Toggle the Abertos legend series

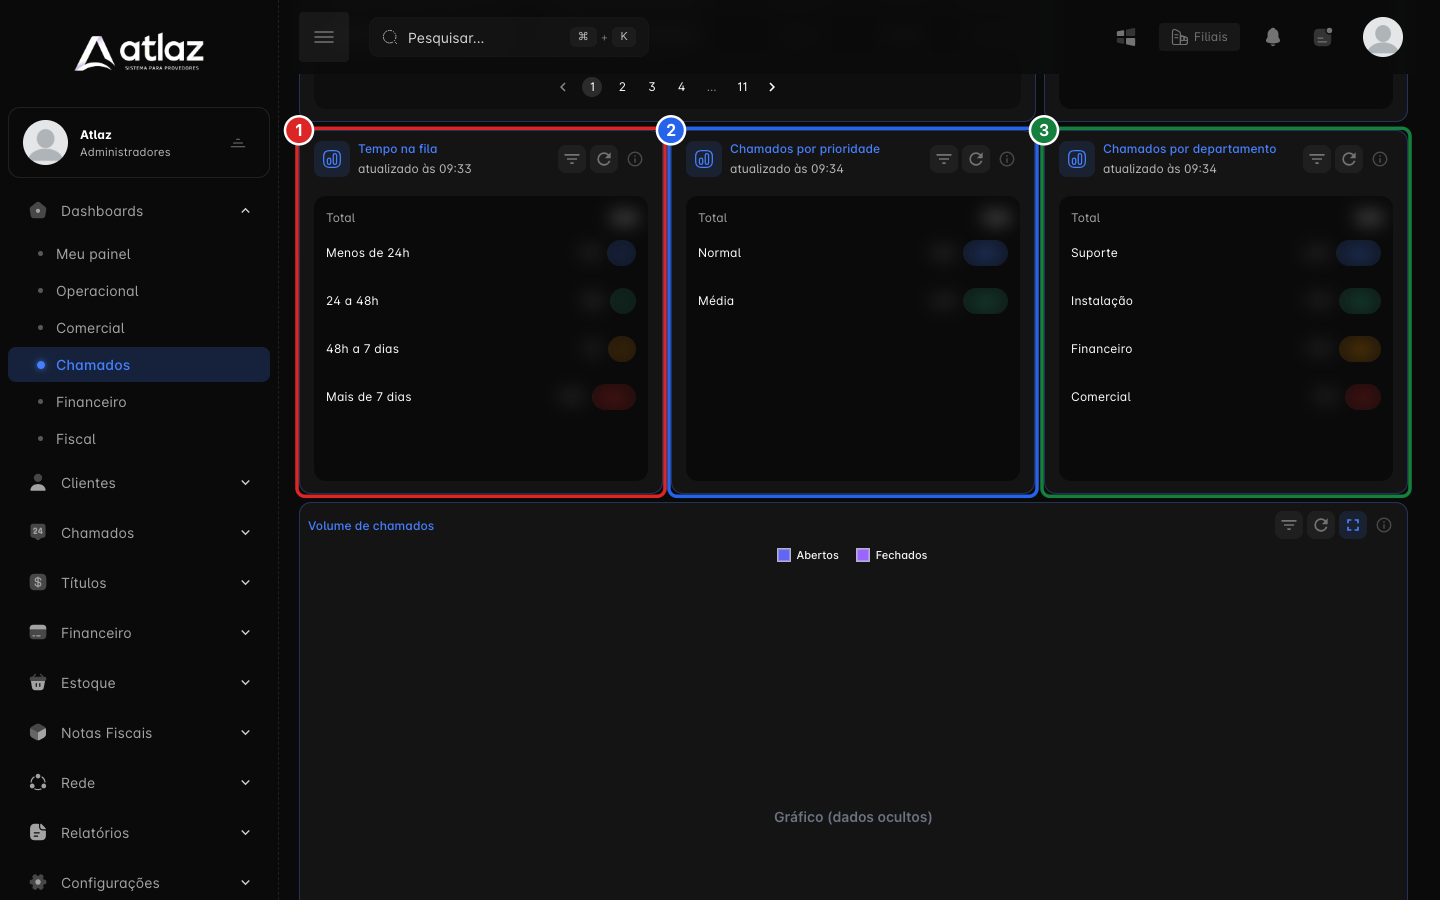(x=808, y=555)
